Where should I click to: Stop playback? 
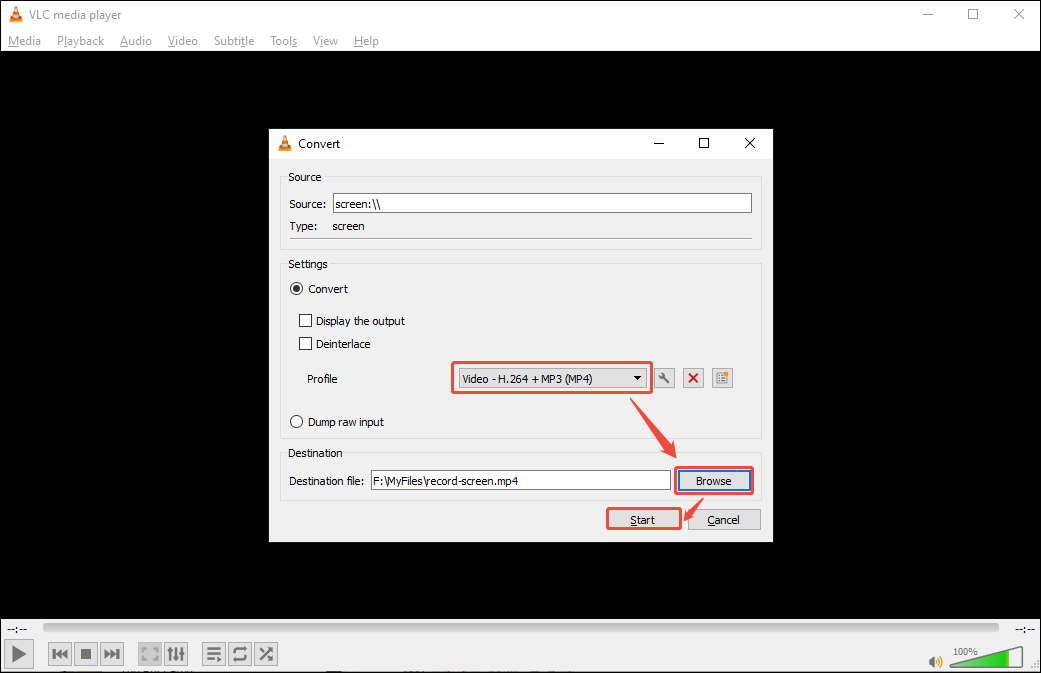(85, 653)
